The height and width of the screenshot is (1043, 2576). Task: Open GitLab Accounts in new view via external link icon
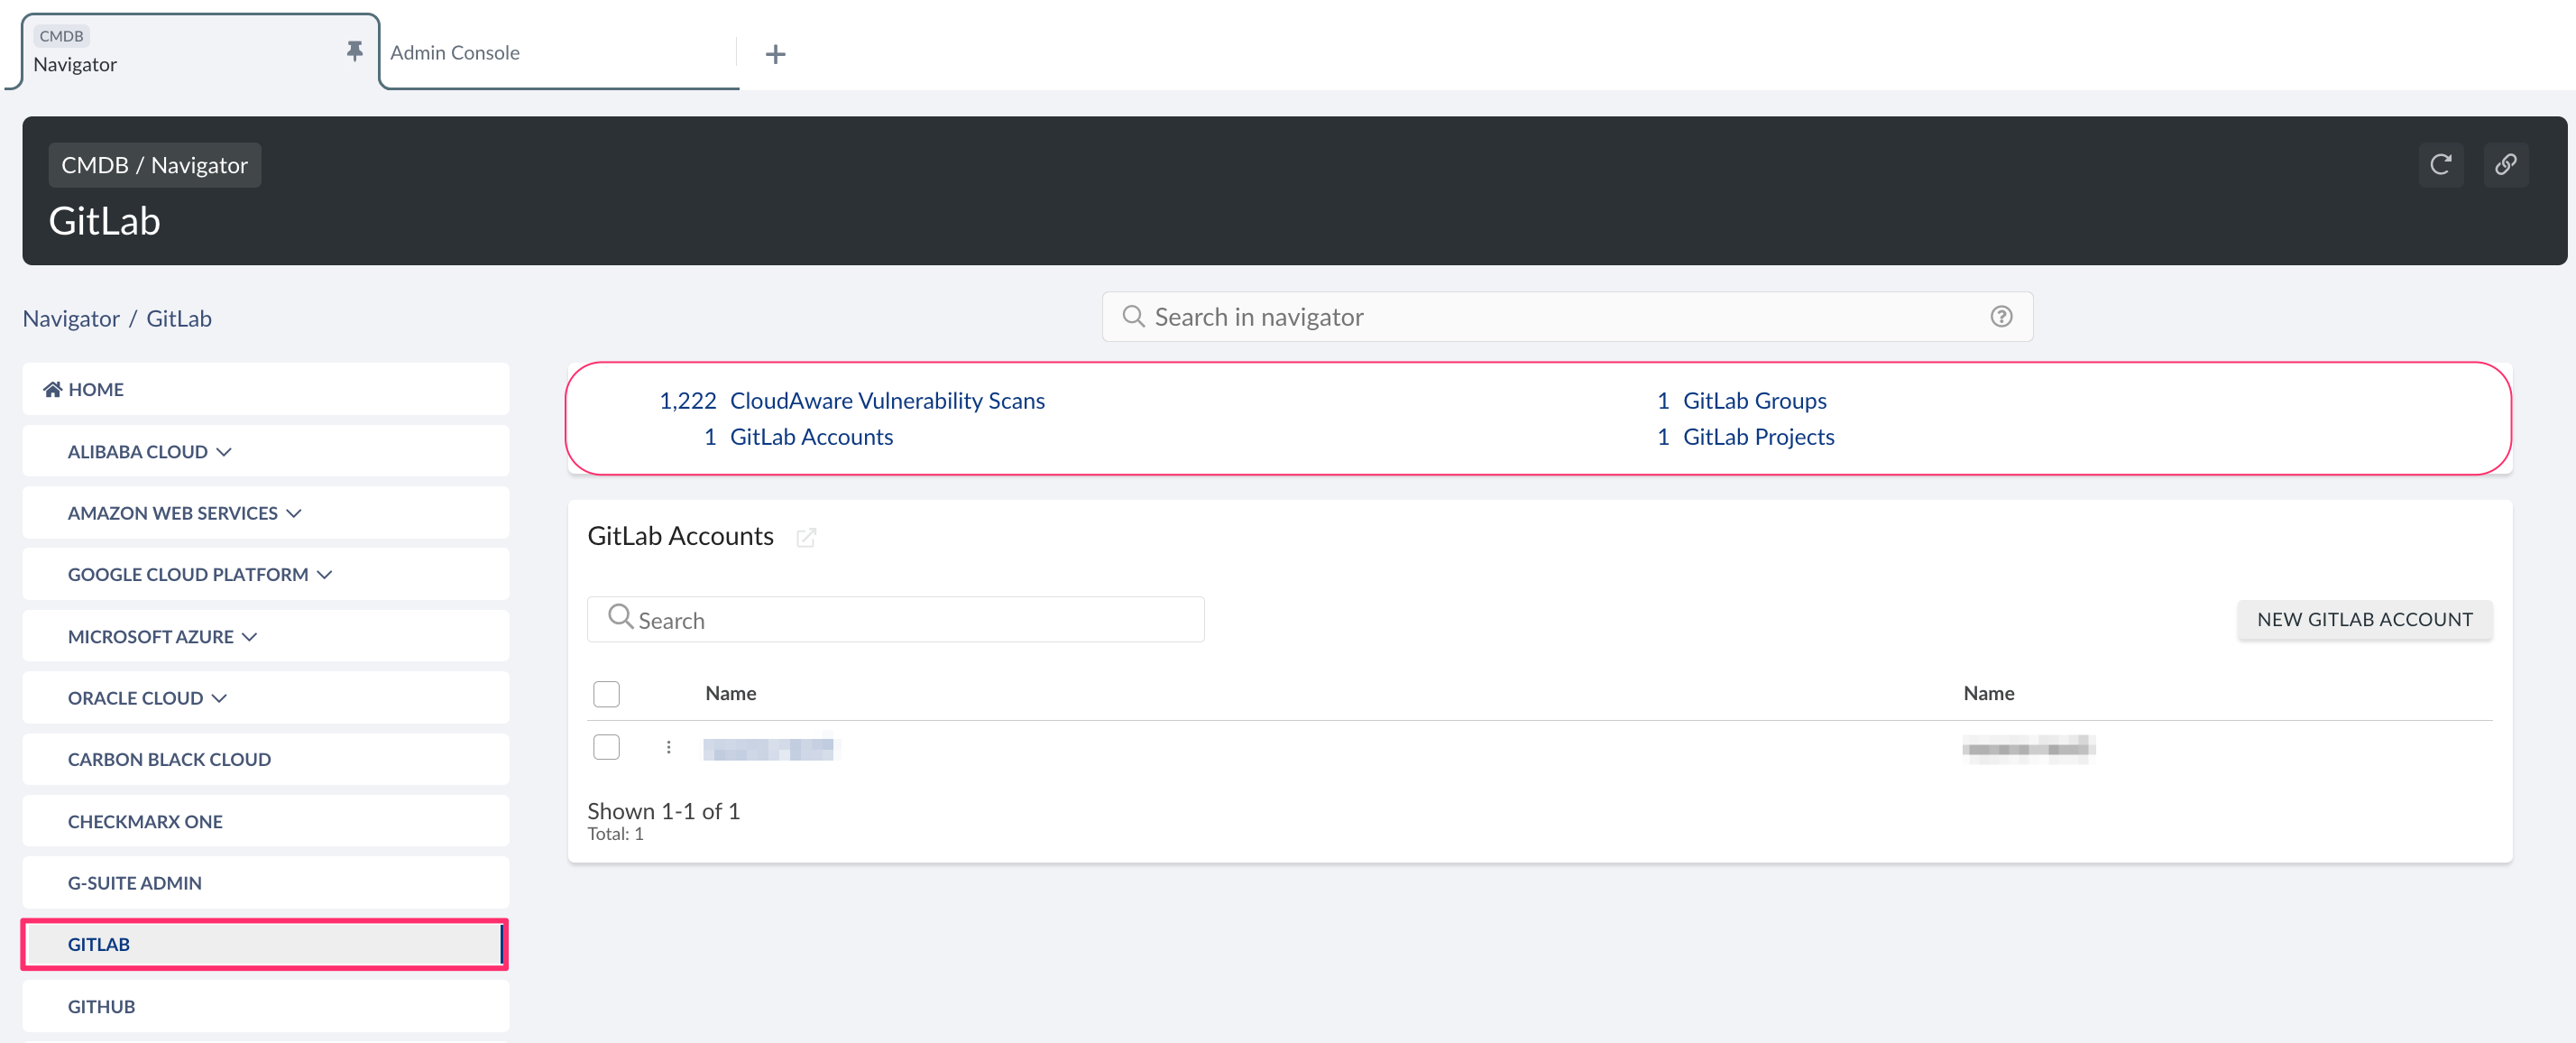click(x=807, y=537)
